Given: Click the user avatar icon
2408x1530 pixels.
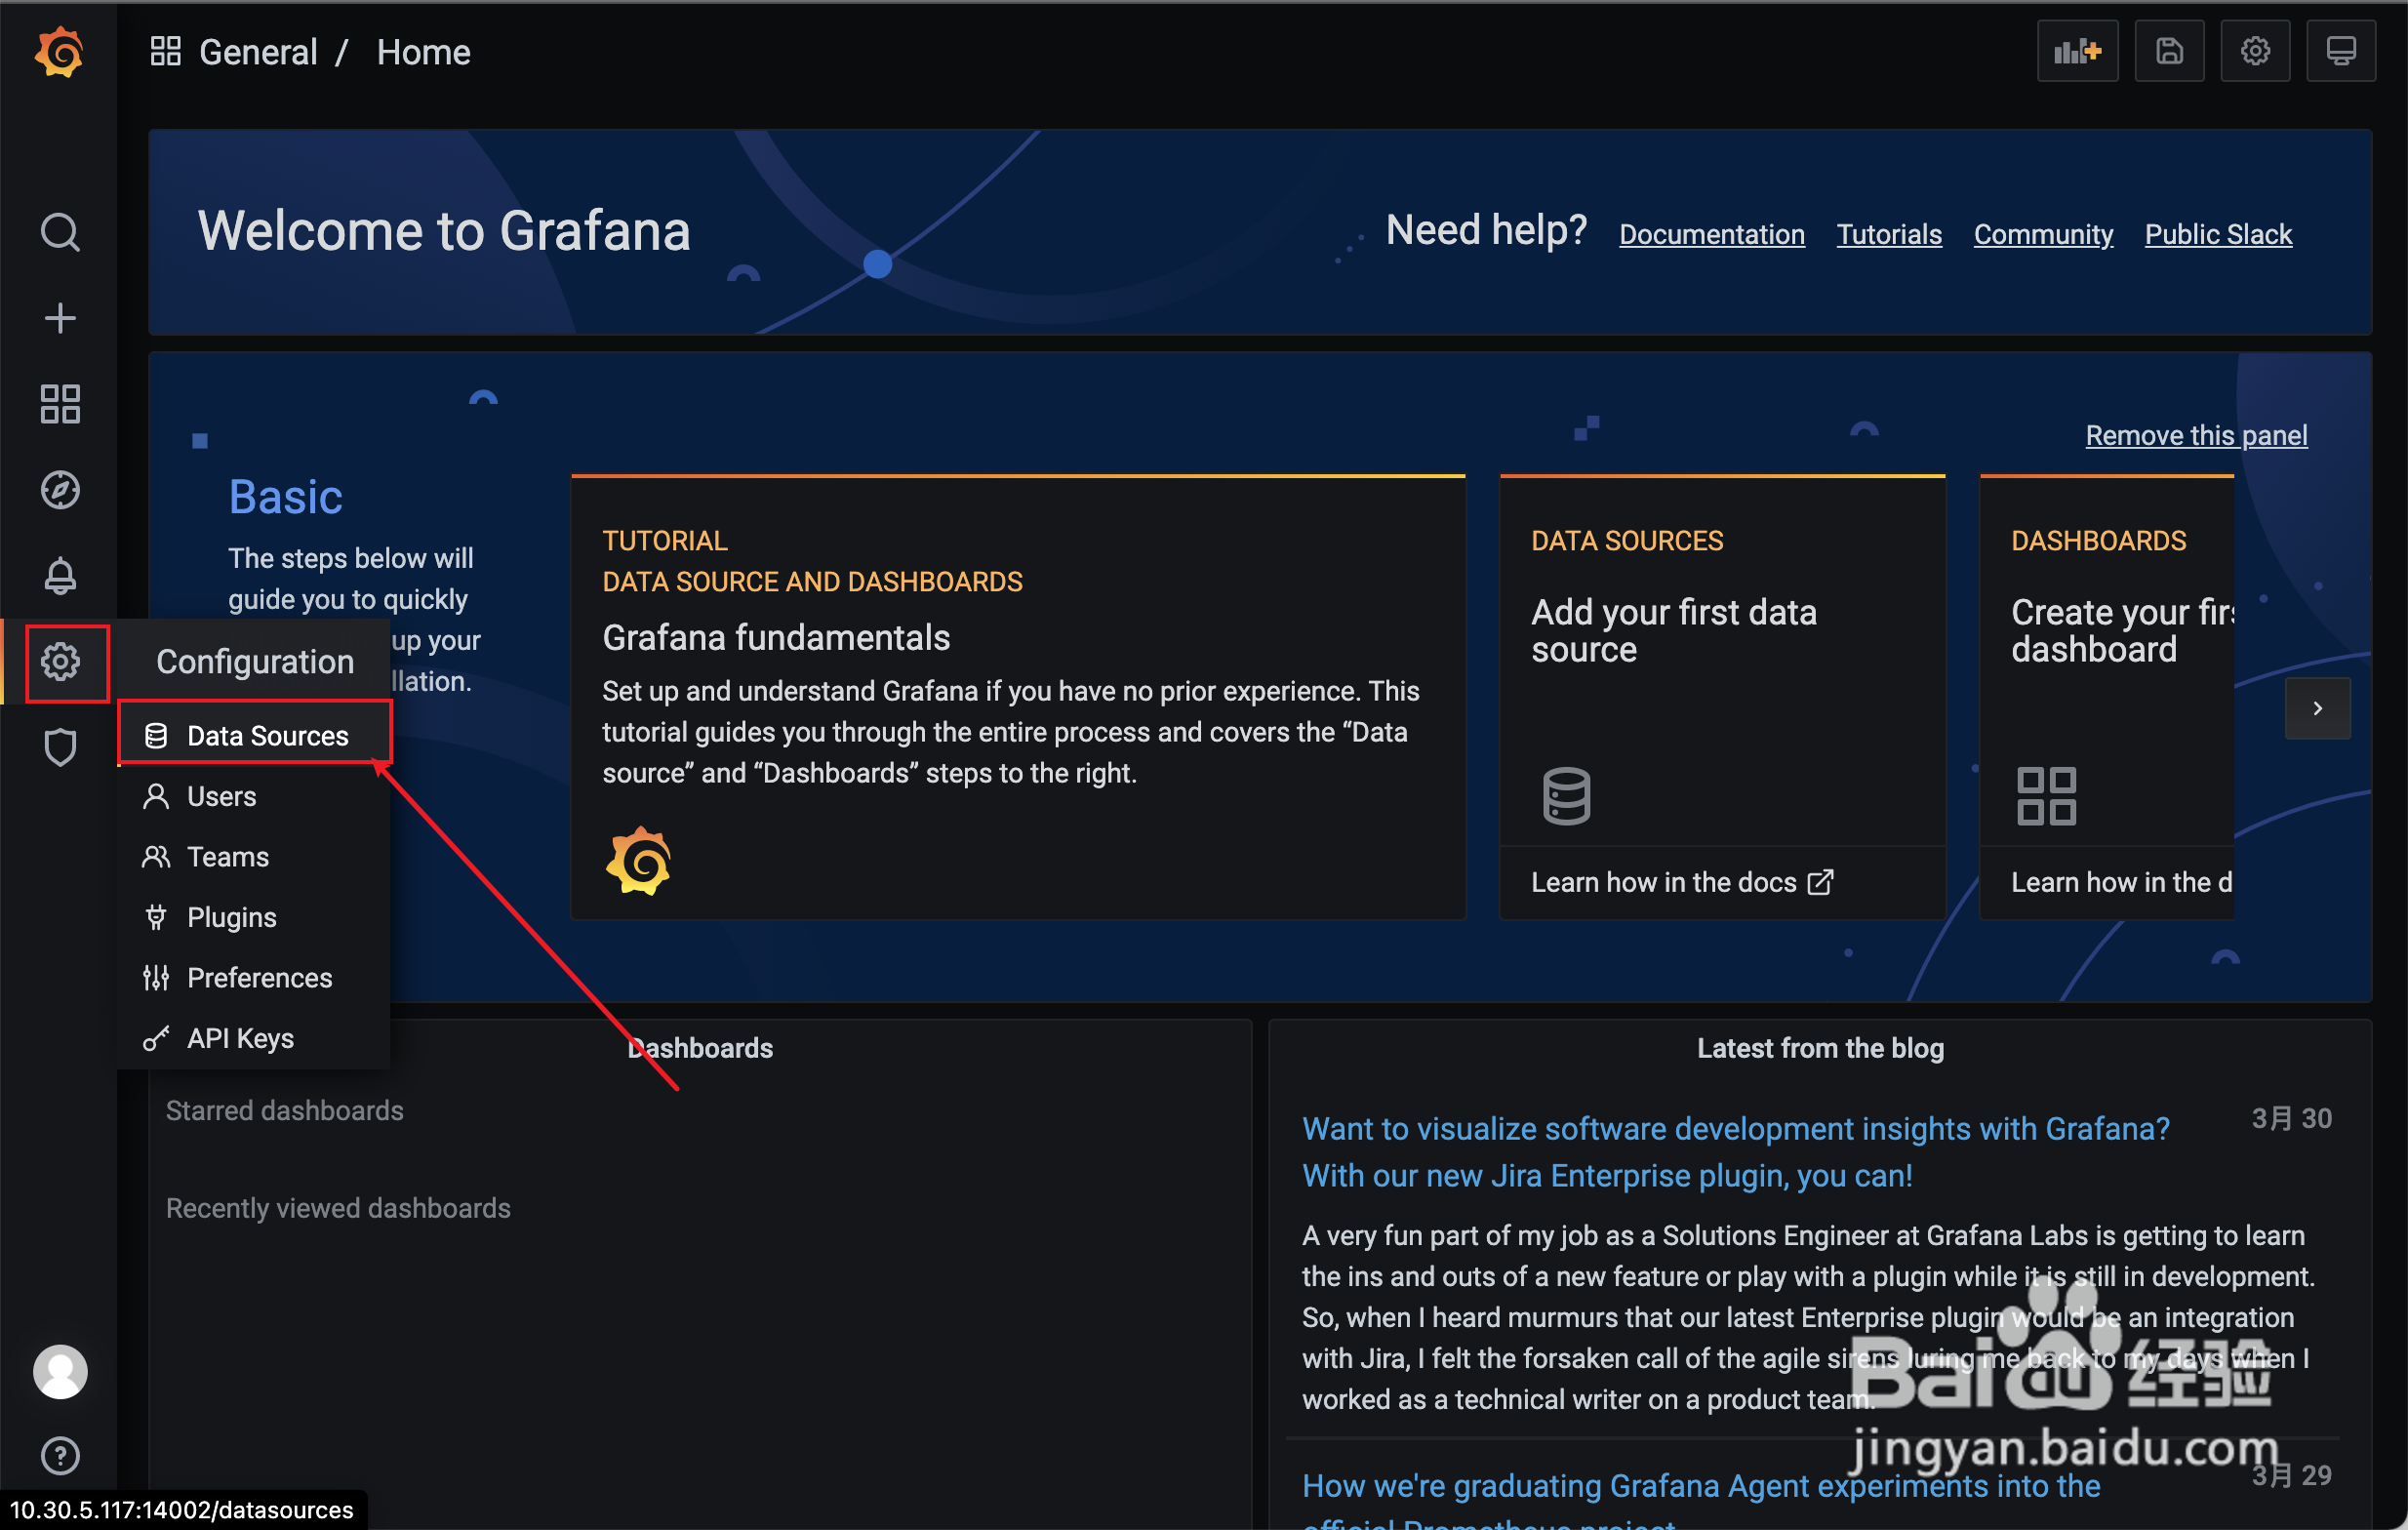Looking at the screenshot, I should (x=60, y=1371).
